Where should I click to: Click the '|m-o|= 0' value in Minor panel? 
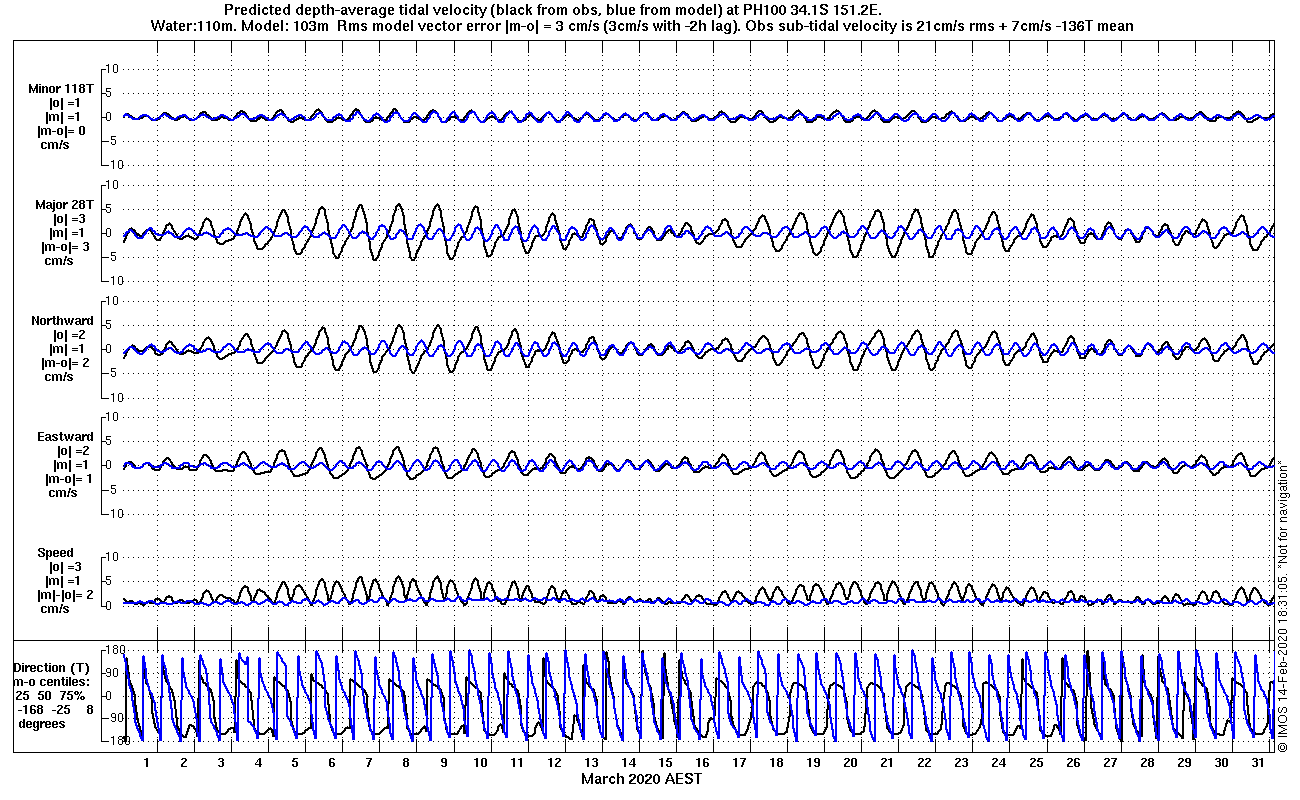coord(61,131)
